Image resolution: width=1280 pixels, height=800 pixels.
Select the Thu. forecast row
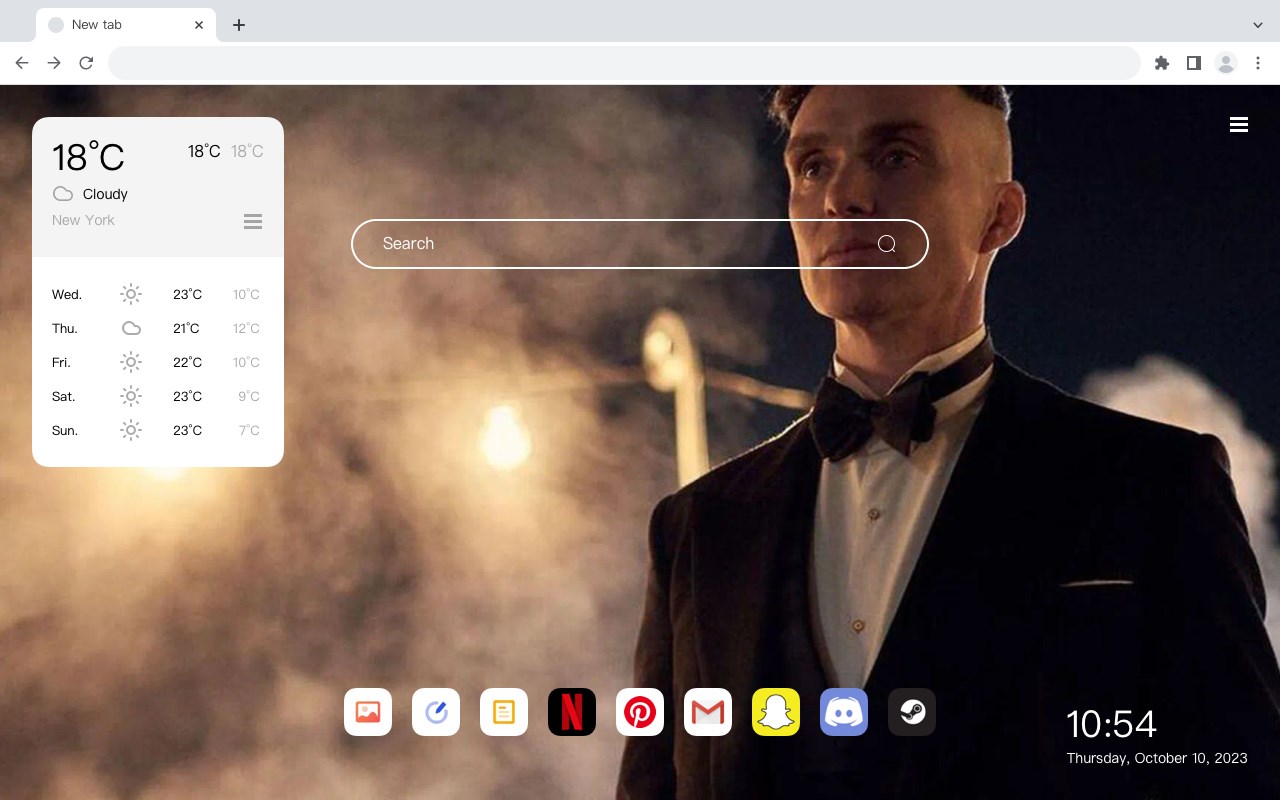(x=157, y=328)
